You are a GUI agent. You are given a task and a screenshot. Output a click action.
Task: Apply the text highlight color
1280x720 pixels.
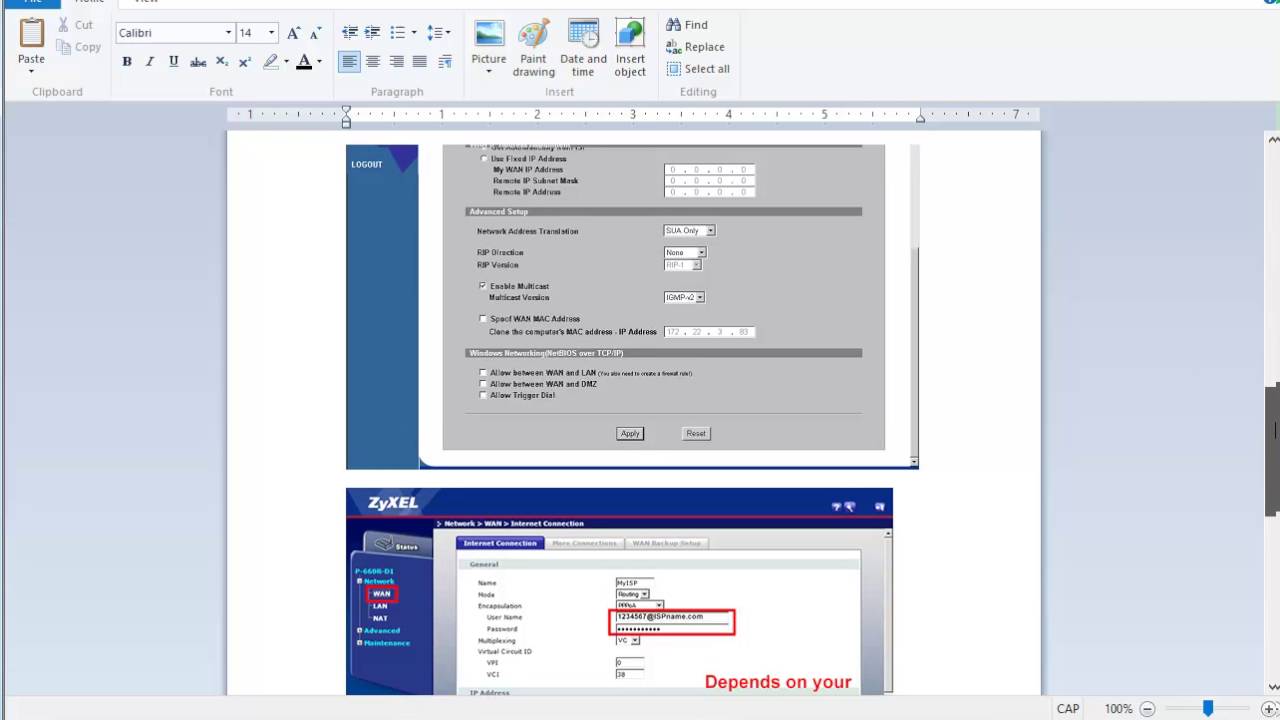pos(270,62)
